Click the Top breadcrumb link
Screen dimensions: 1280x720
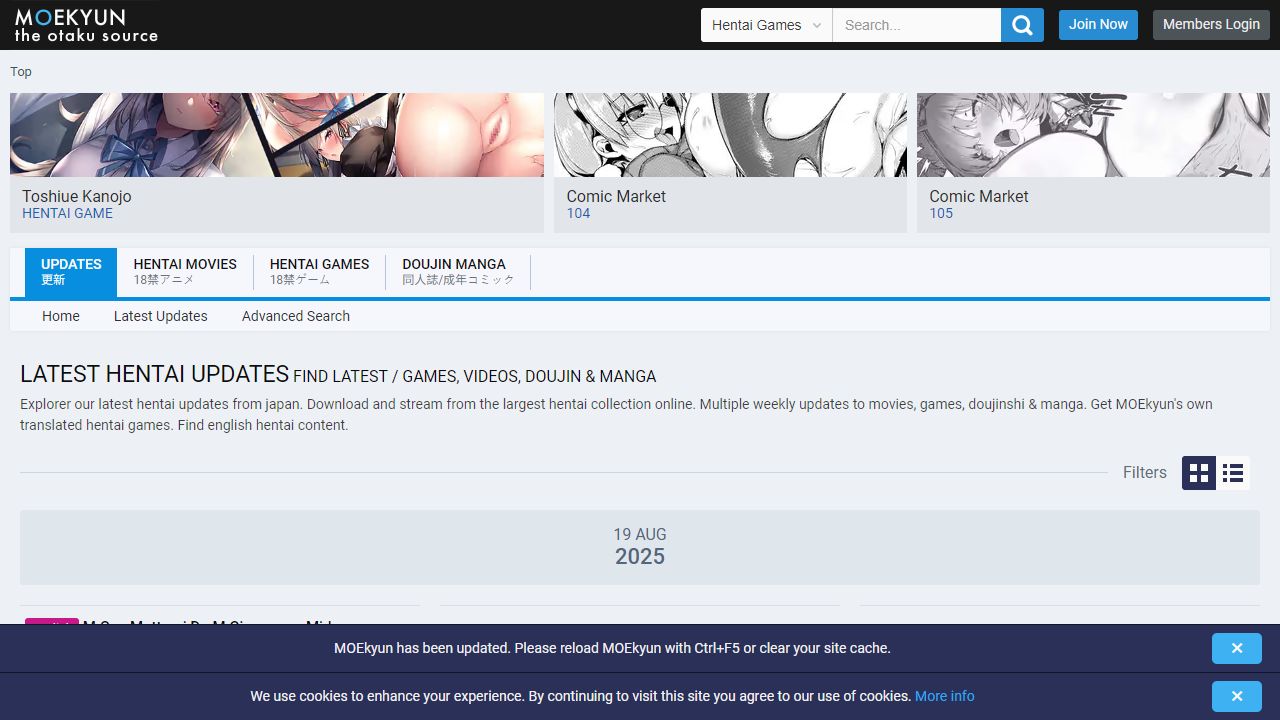pyautogui.click(x=21, y=72)
